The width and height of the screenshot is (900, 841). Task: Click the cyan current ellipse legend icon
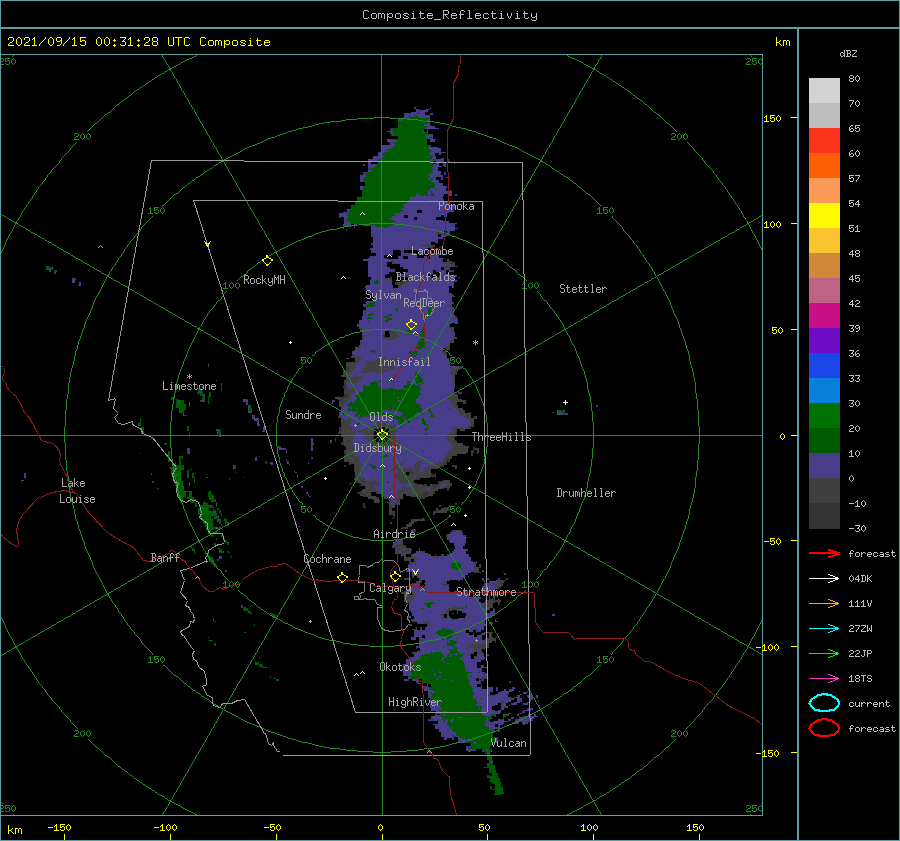pos(824,703)
